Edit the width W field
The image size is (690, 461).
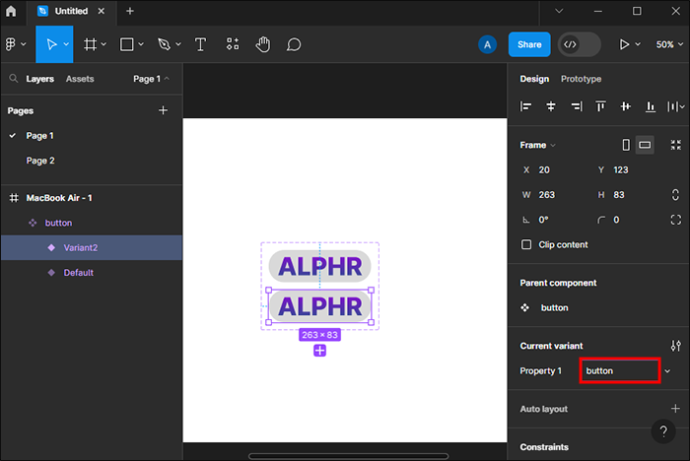555,194
